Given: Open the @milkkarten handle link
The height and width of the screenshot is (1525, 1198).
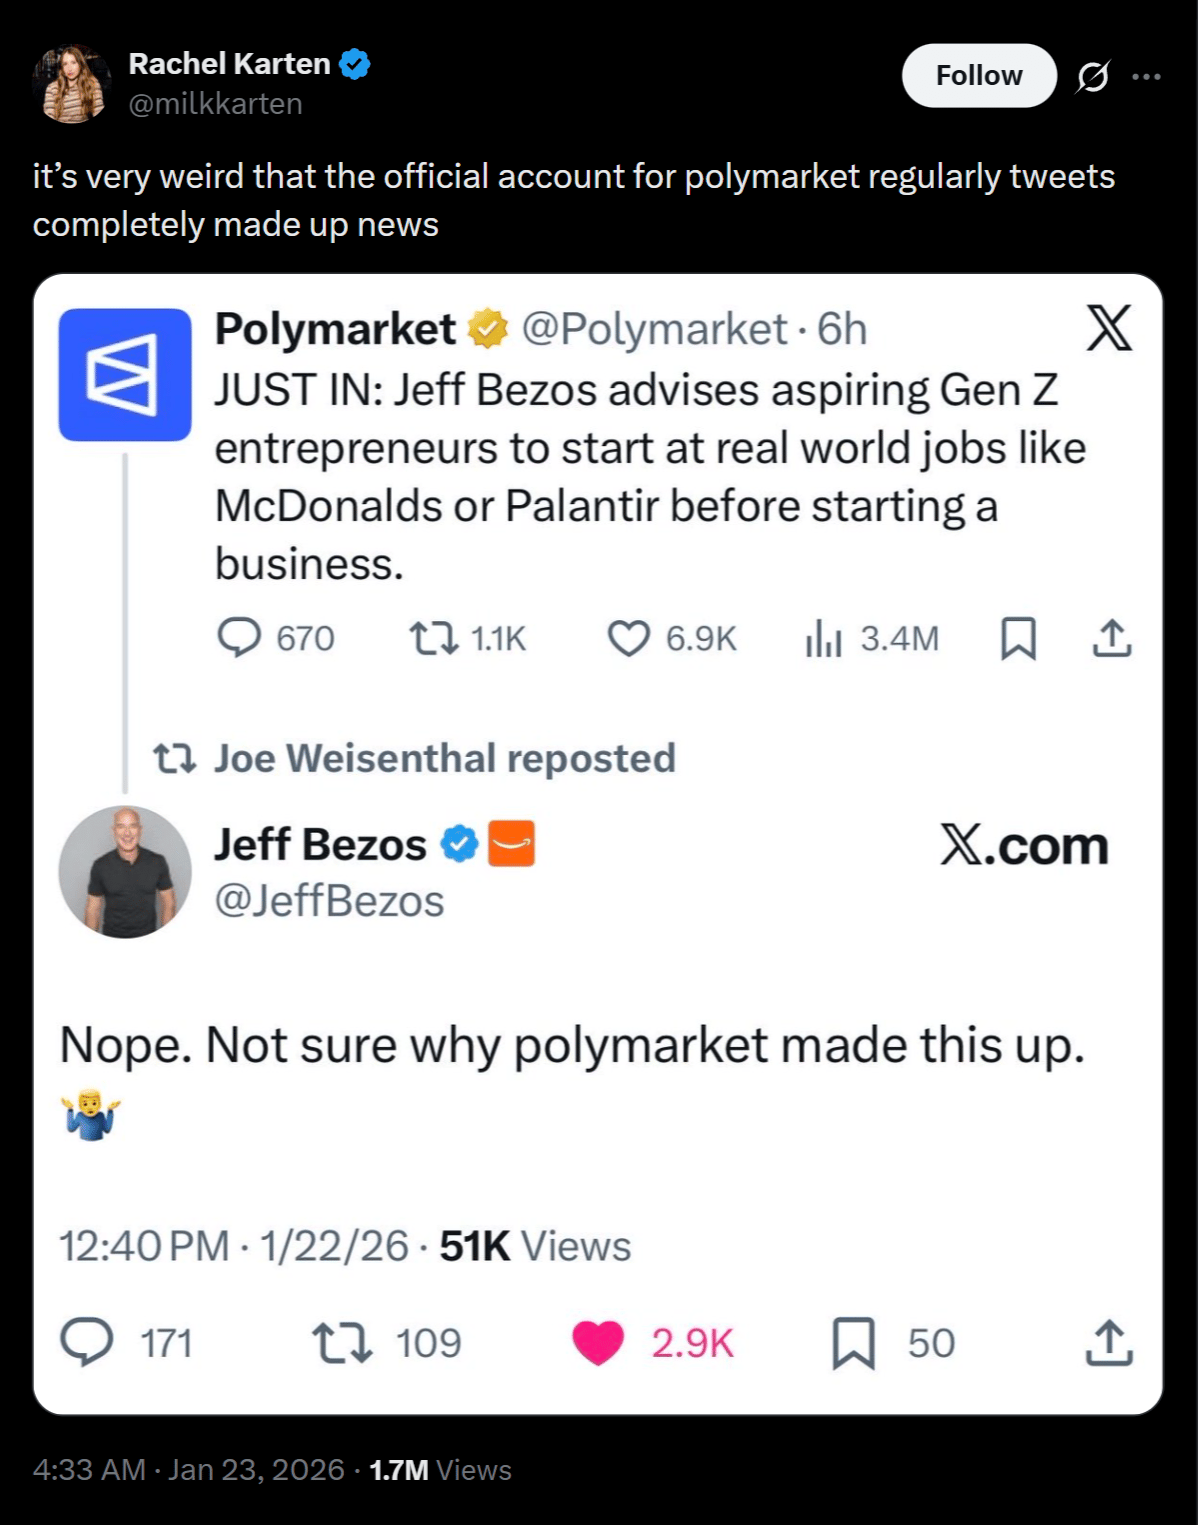Looking at the screenshot, I should point(215,104).
